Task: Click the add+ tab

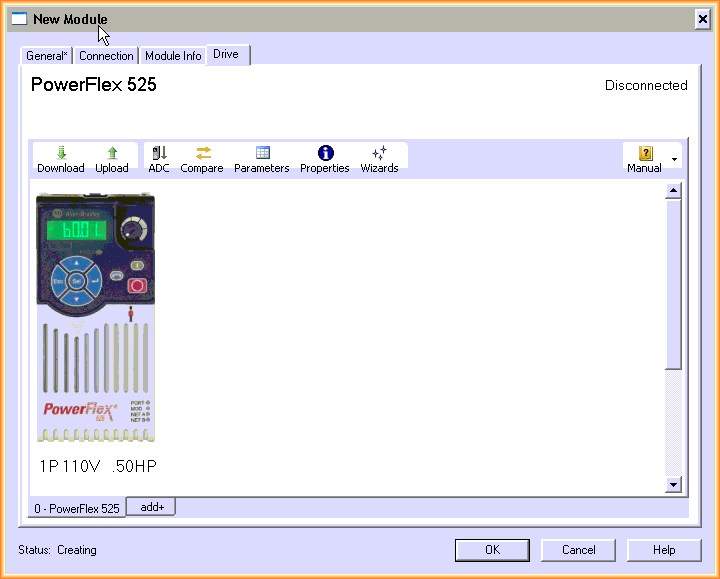Action: [x=152, y=507]
